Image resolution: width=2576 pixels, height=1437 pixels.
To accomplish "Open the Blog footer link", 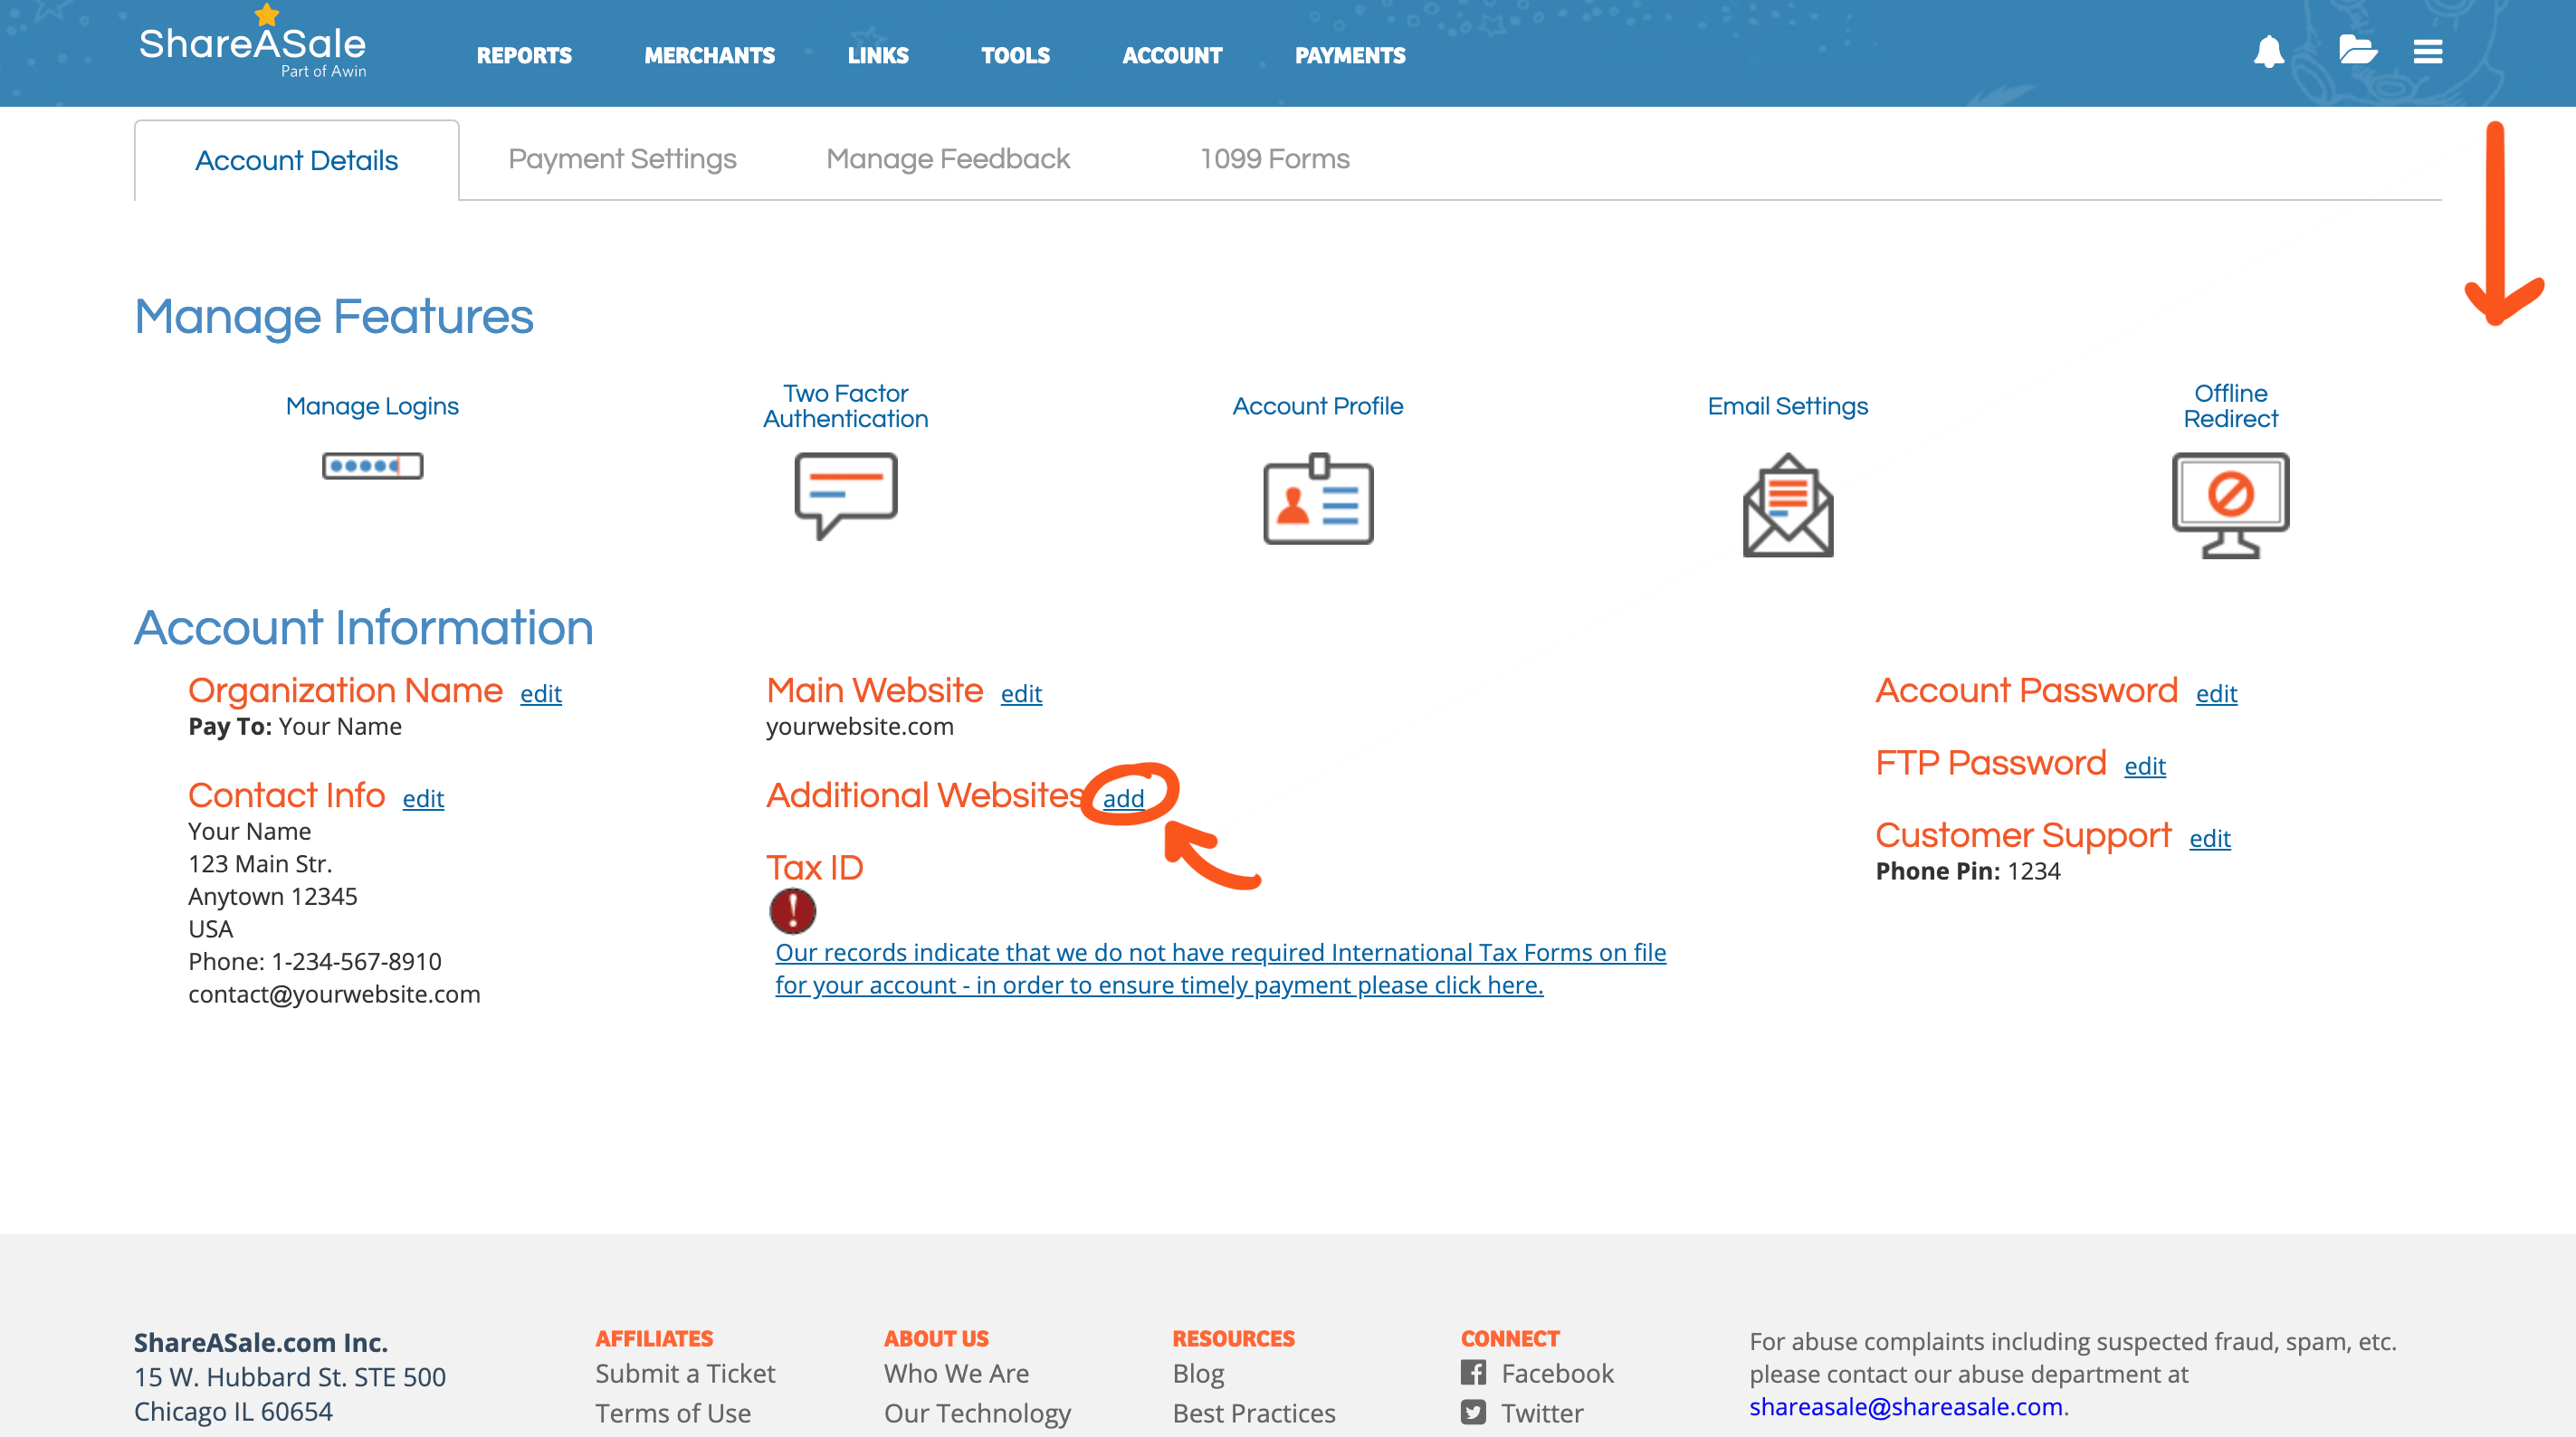I will coord(1198,1373).
